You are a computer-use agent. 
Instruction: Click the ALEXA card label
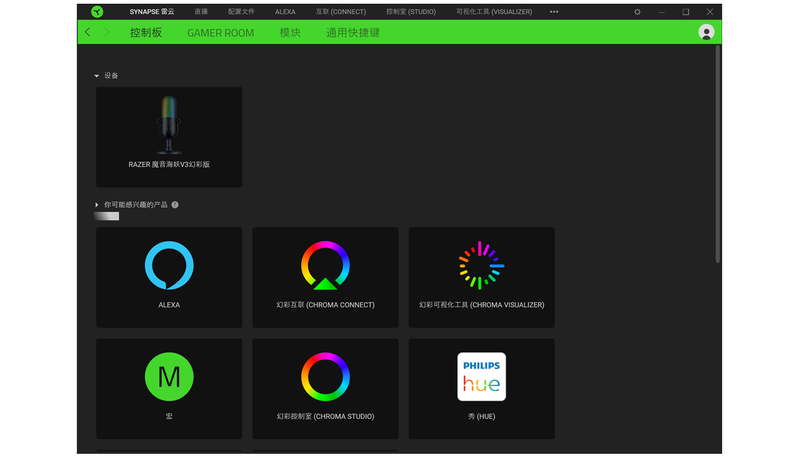(169, 304)
